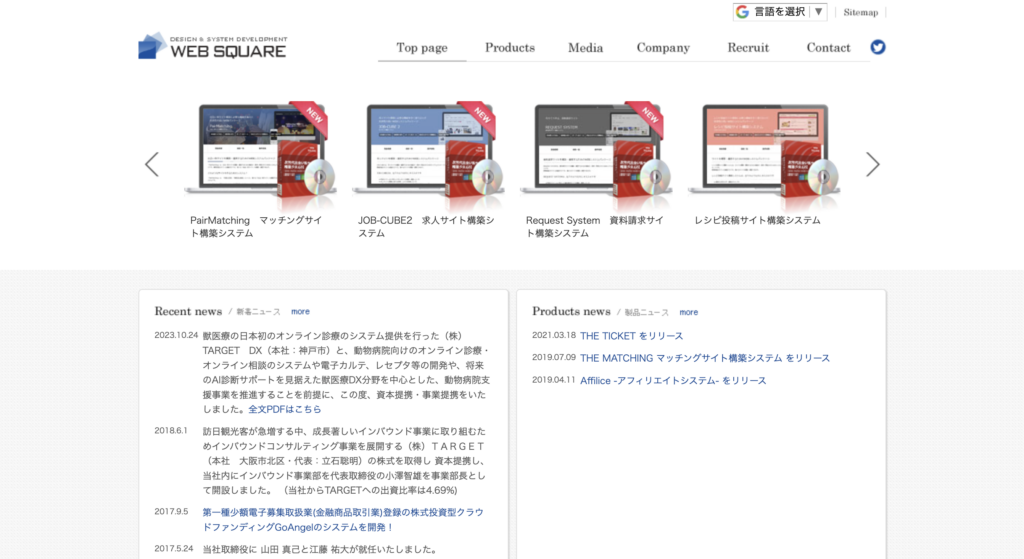1024x559 pixels.
Task: Expand Products news with more link
Action: (689, 312)
